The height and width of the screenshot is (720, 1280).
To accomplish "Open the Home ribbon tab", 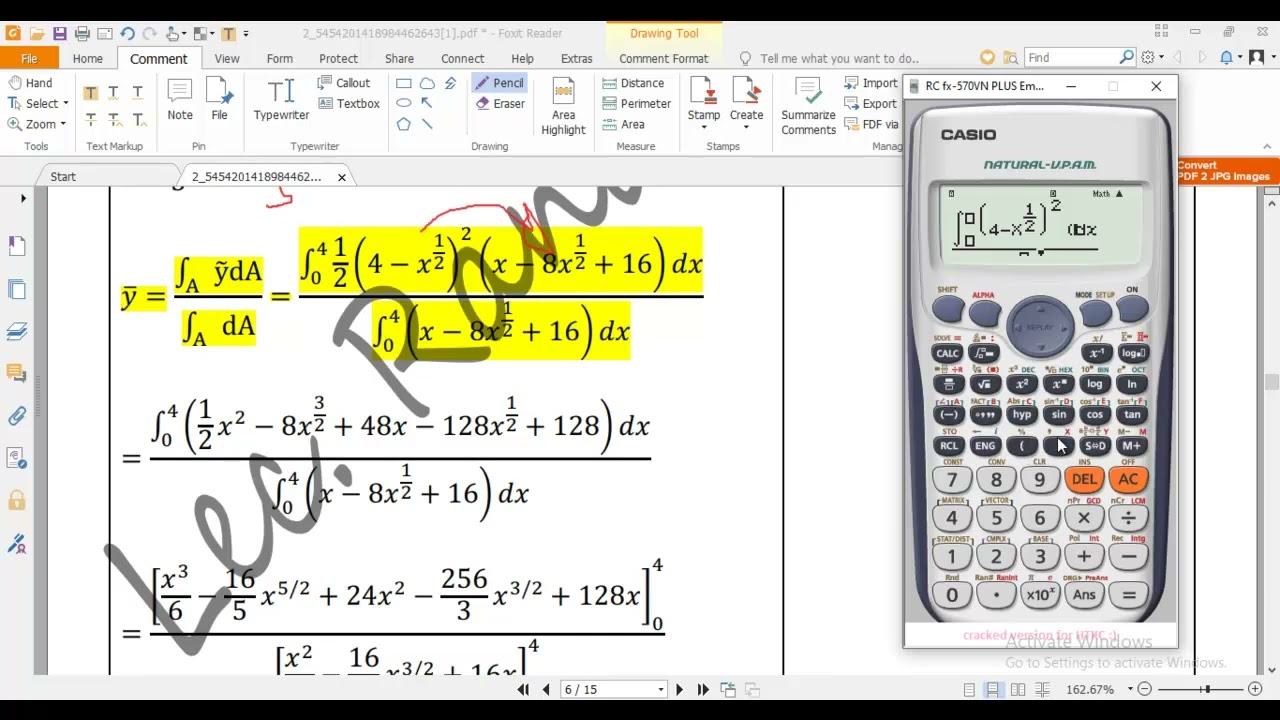I will pos(87,58).
